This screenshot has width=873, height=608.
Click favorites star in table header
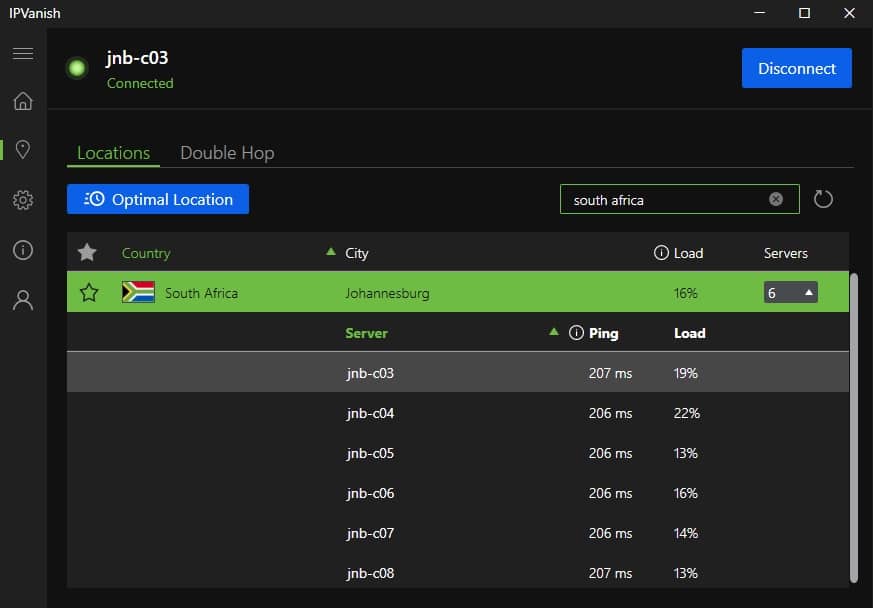[87, 253]
